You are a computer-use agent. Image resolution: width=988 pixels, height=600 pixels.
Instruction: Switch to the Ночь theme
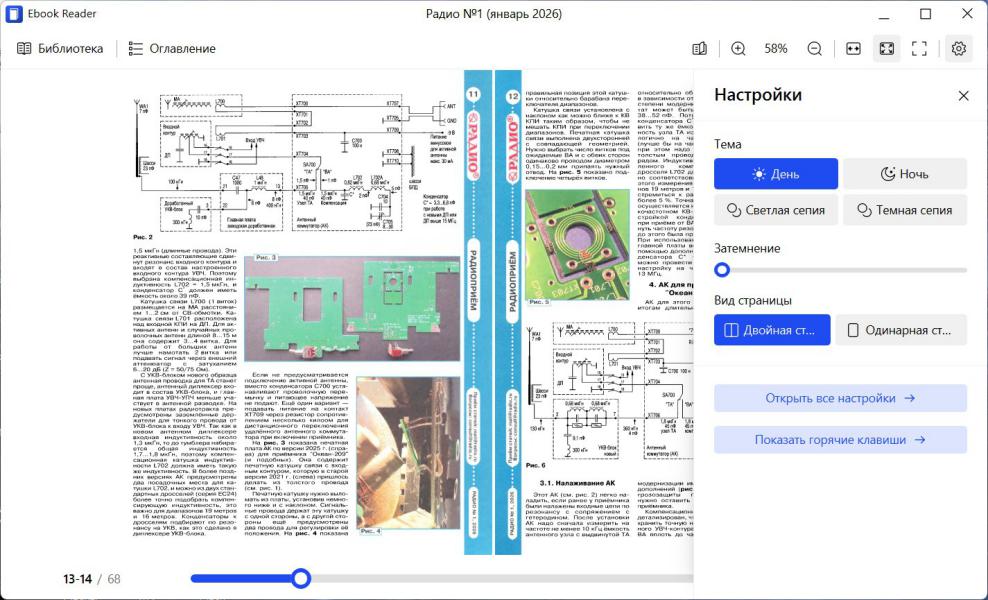point(904,174)
